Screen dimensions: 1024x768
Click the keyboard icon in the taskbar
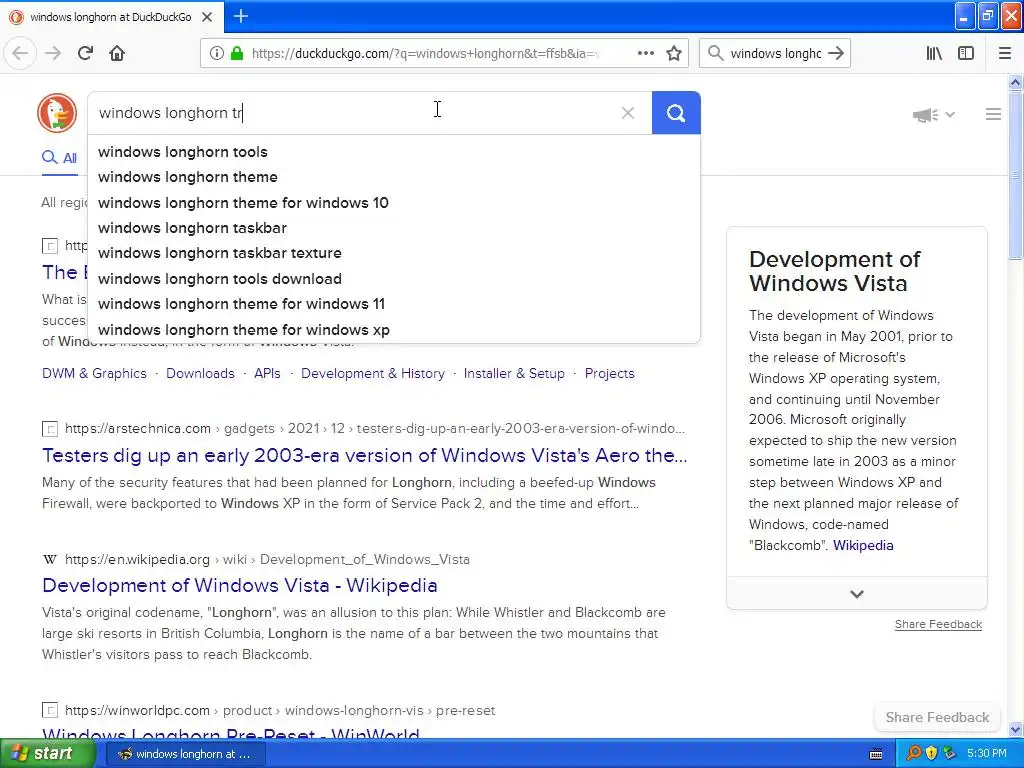pos(876,754)
